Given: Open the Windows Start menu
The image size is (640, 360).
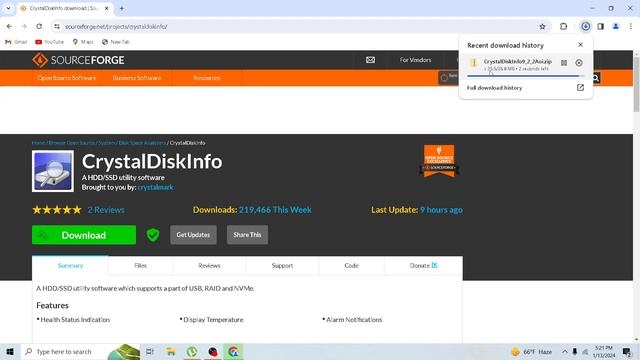Looking at the screenshot, I should pyautogui.click(x=10, y=351).
